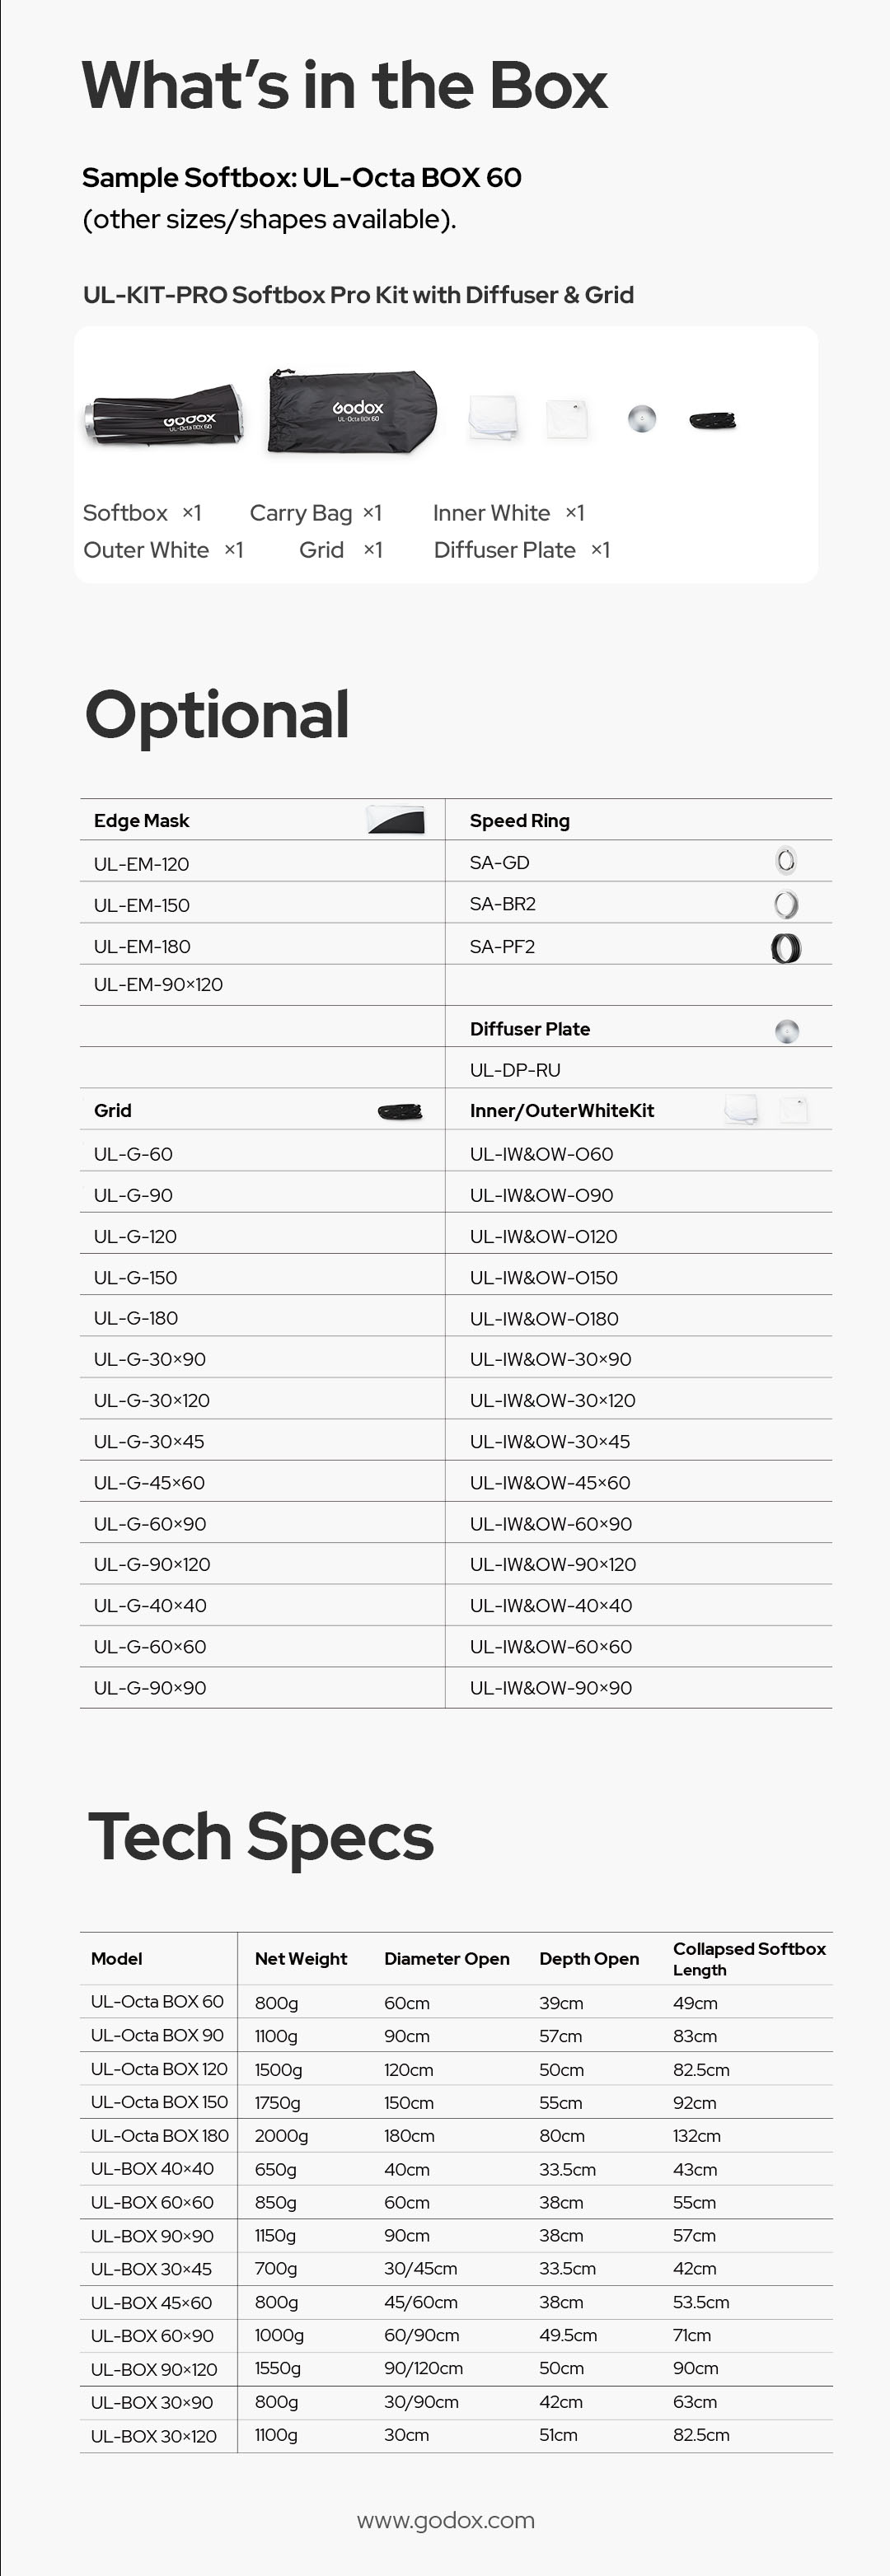Click the SA-BR2 speed ring icon
The width and height of the screenshot is (890, 2576).
click(x=786, y=904)
